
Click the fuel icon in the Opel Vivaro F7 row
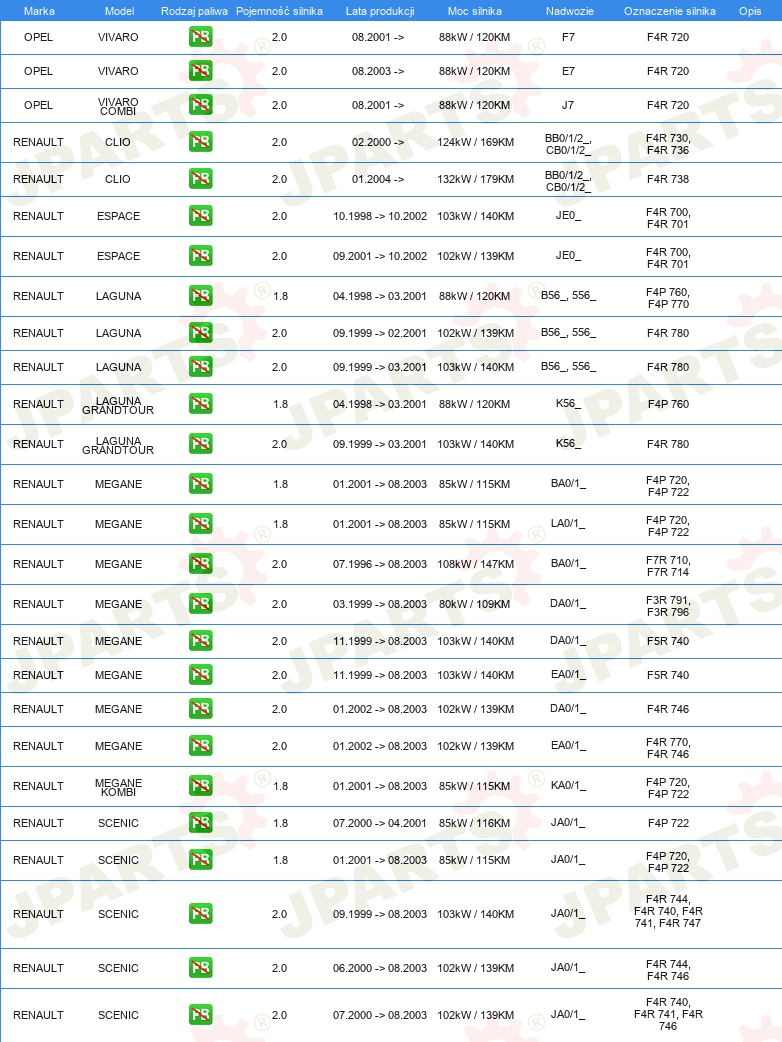201,37
